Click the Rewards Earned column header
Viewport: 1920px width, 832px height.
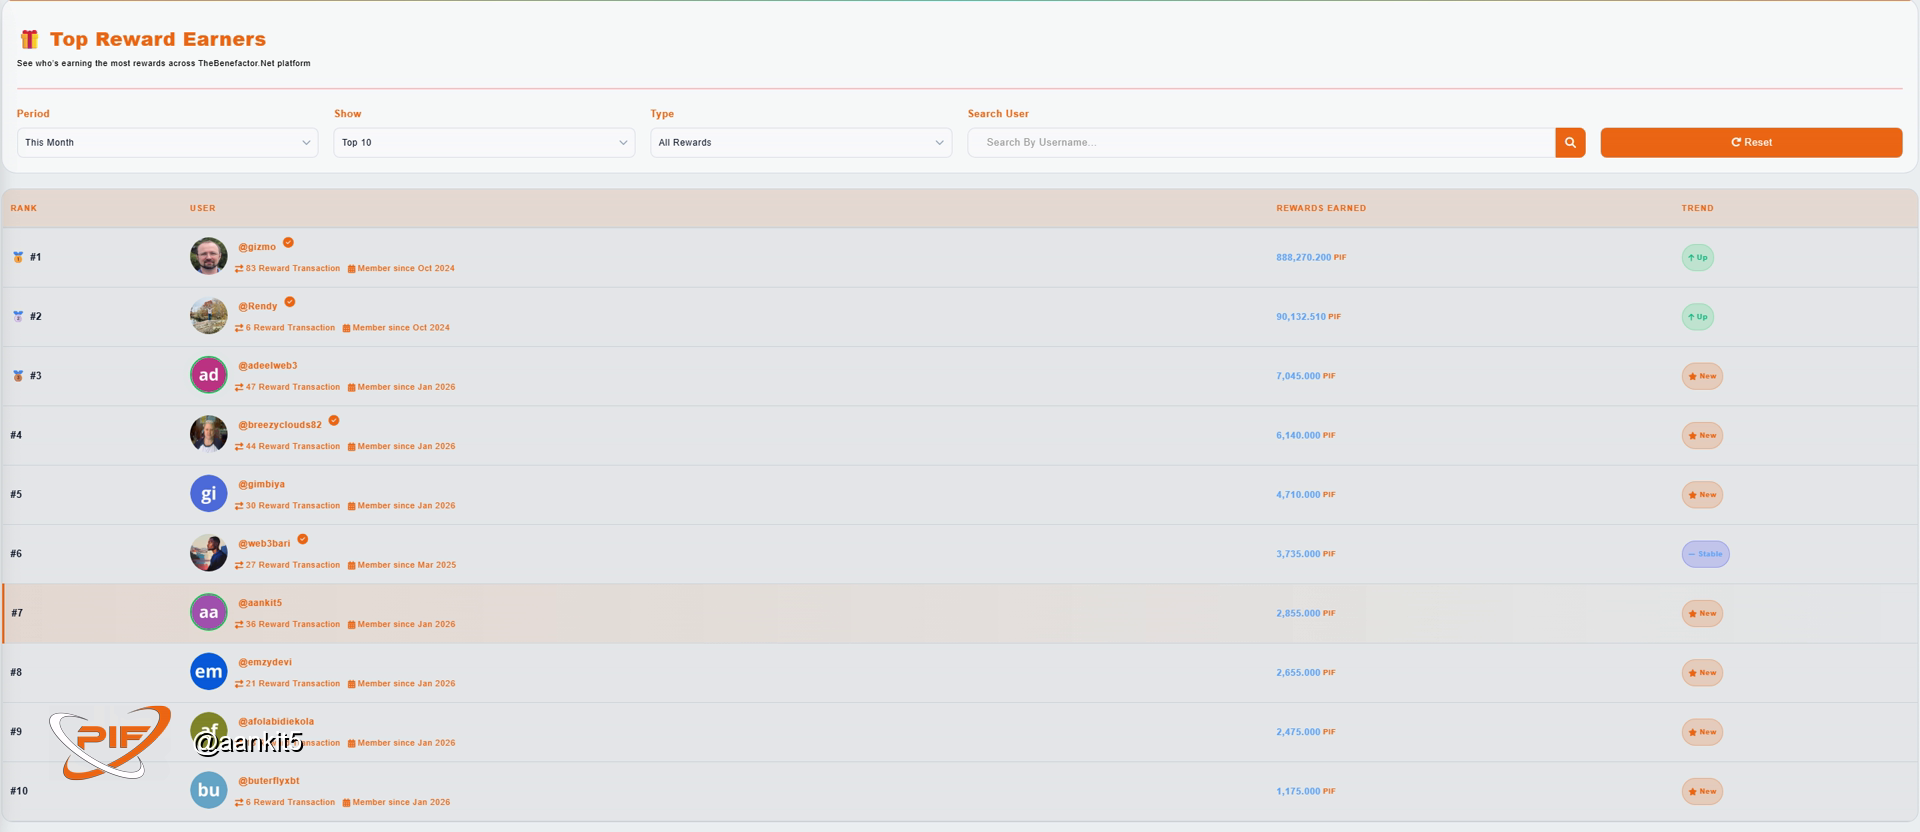click(1321, 208)
